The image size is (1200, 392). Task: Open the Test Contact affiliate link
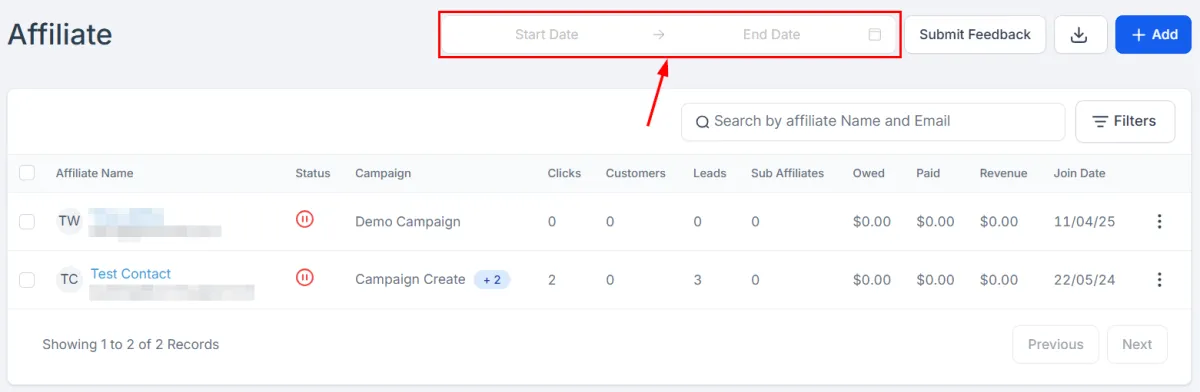click(x=130, y=274)
